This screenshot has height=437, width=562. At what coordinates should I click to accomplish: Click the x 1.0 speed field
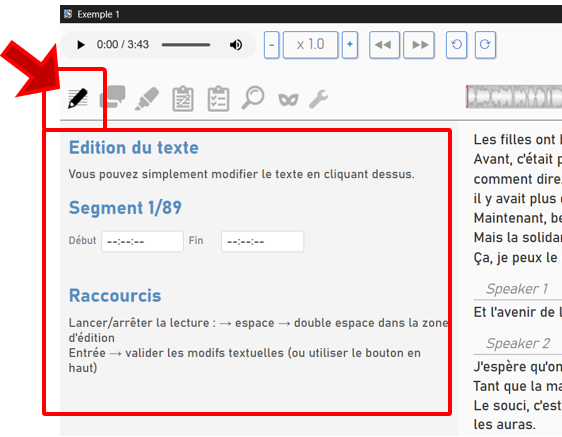(x=310, y=45)
